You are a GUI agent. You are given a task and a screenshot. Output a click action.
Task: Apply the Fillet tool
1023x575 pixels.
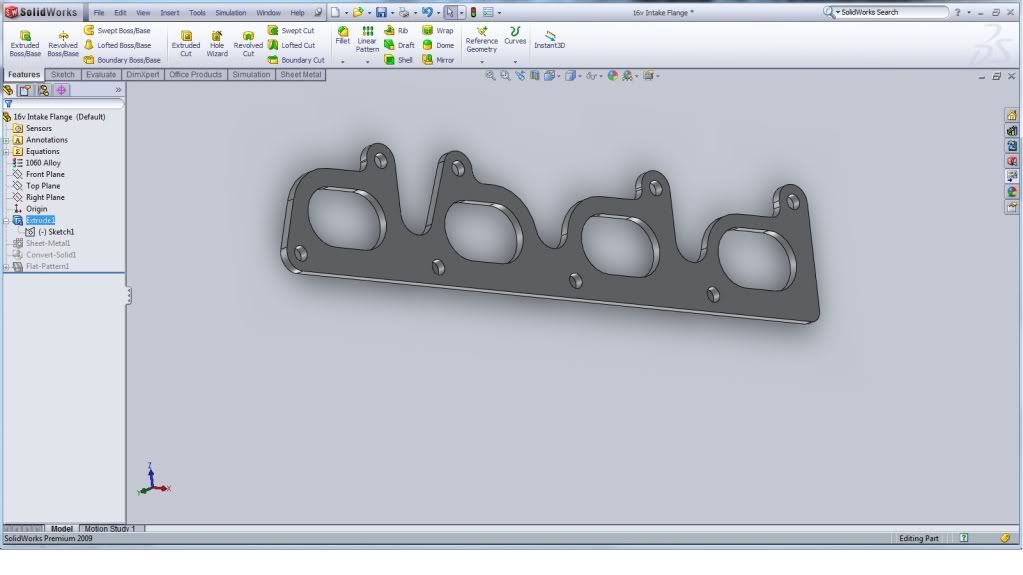click(x=343, y=35)
